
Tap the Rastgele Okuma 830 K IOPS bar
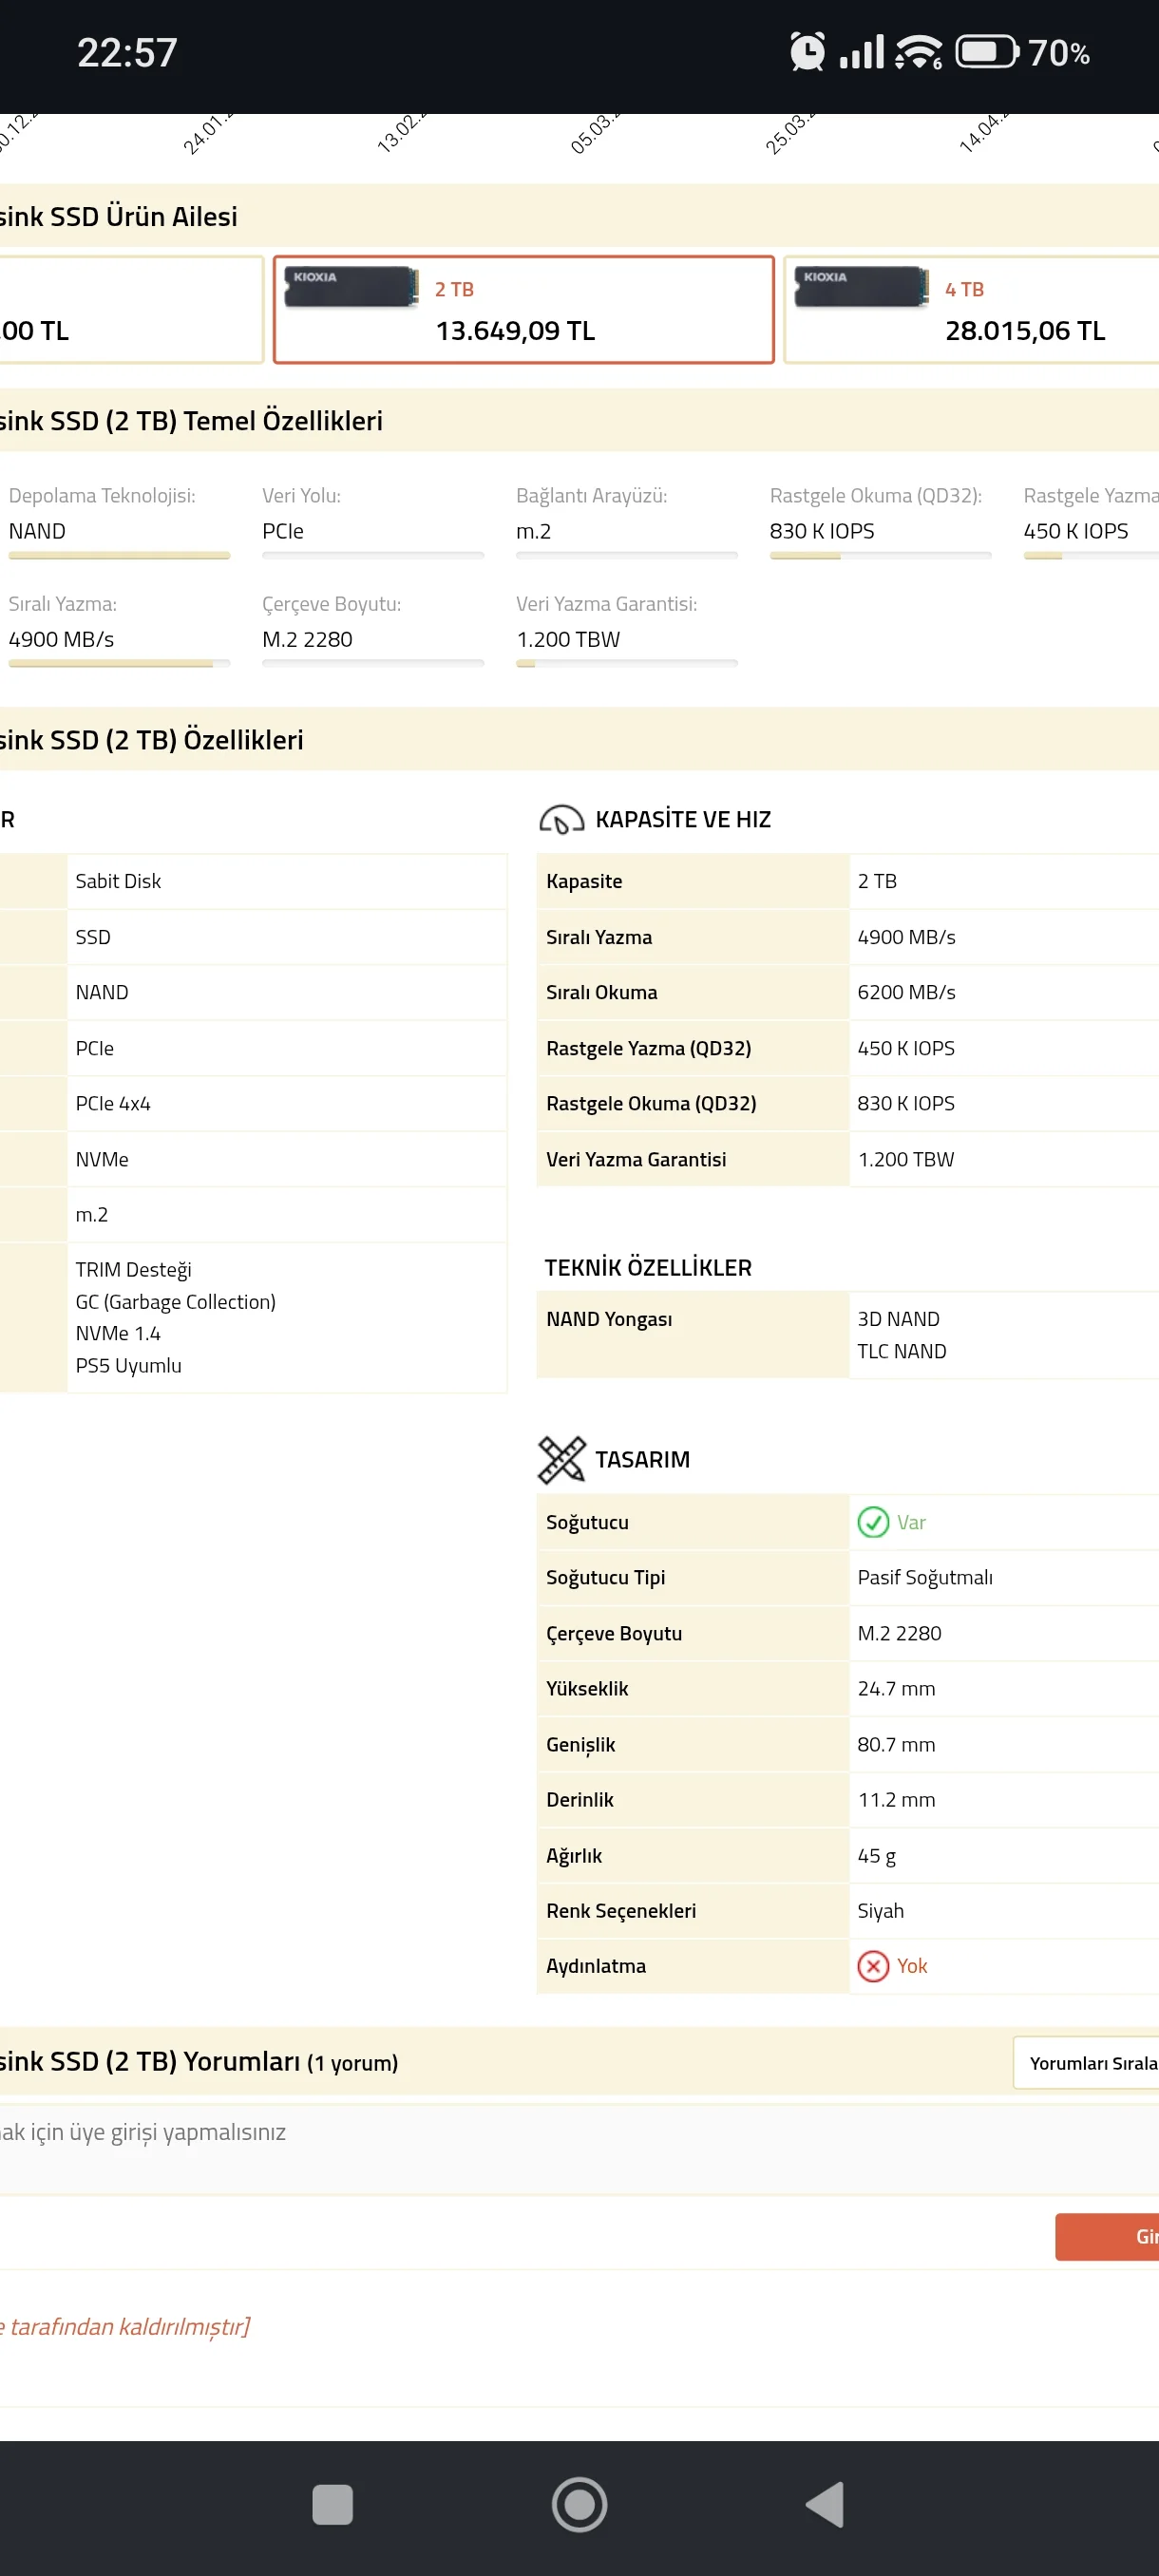point(880,555)
